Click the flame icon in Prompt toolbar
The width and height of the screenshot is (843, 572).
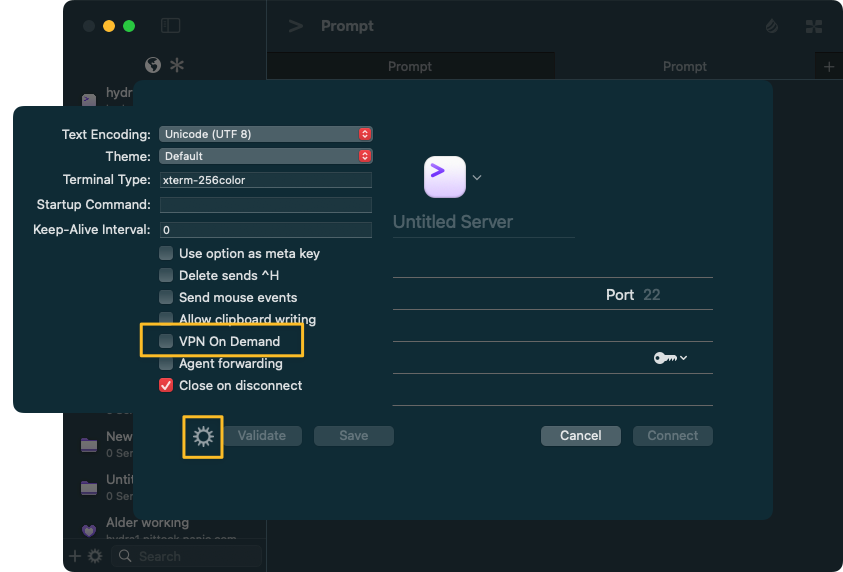click(x=772, y=26)
